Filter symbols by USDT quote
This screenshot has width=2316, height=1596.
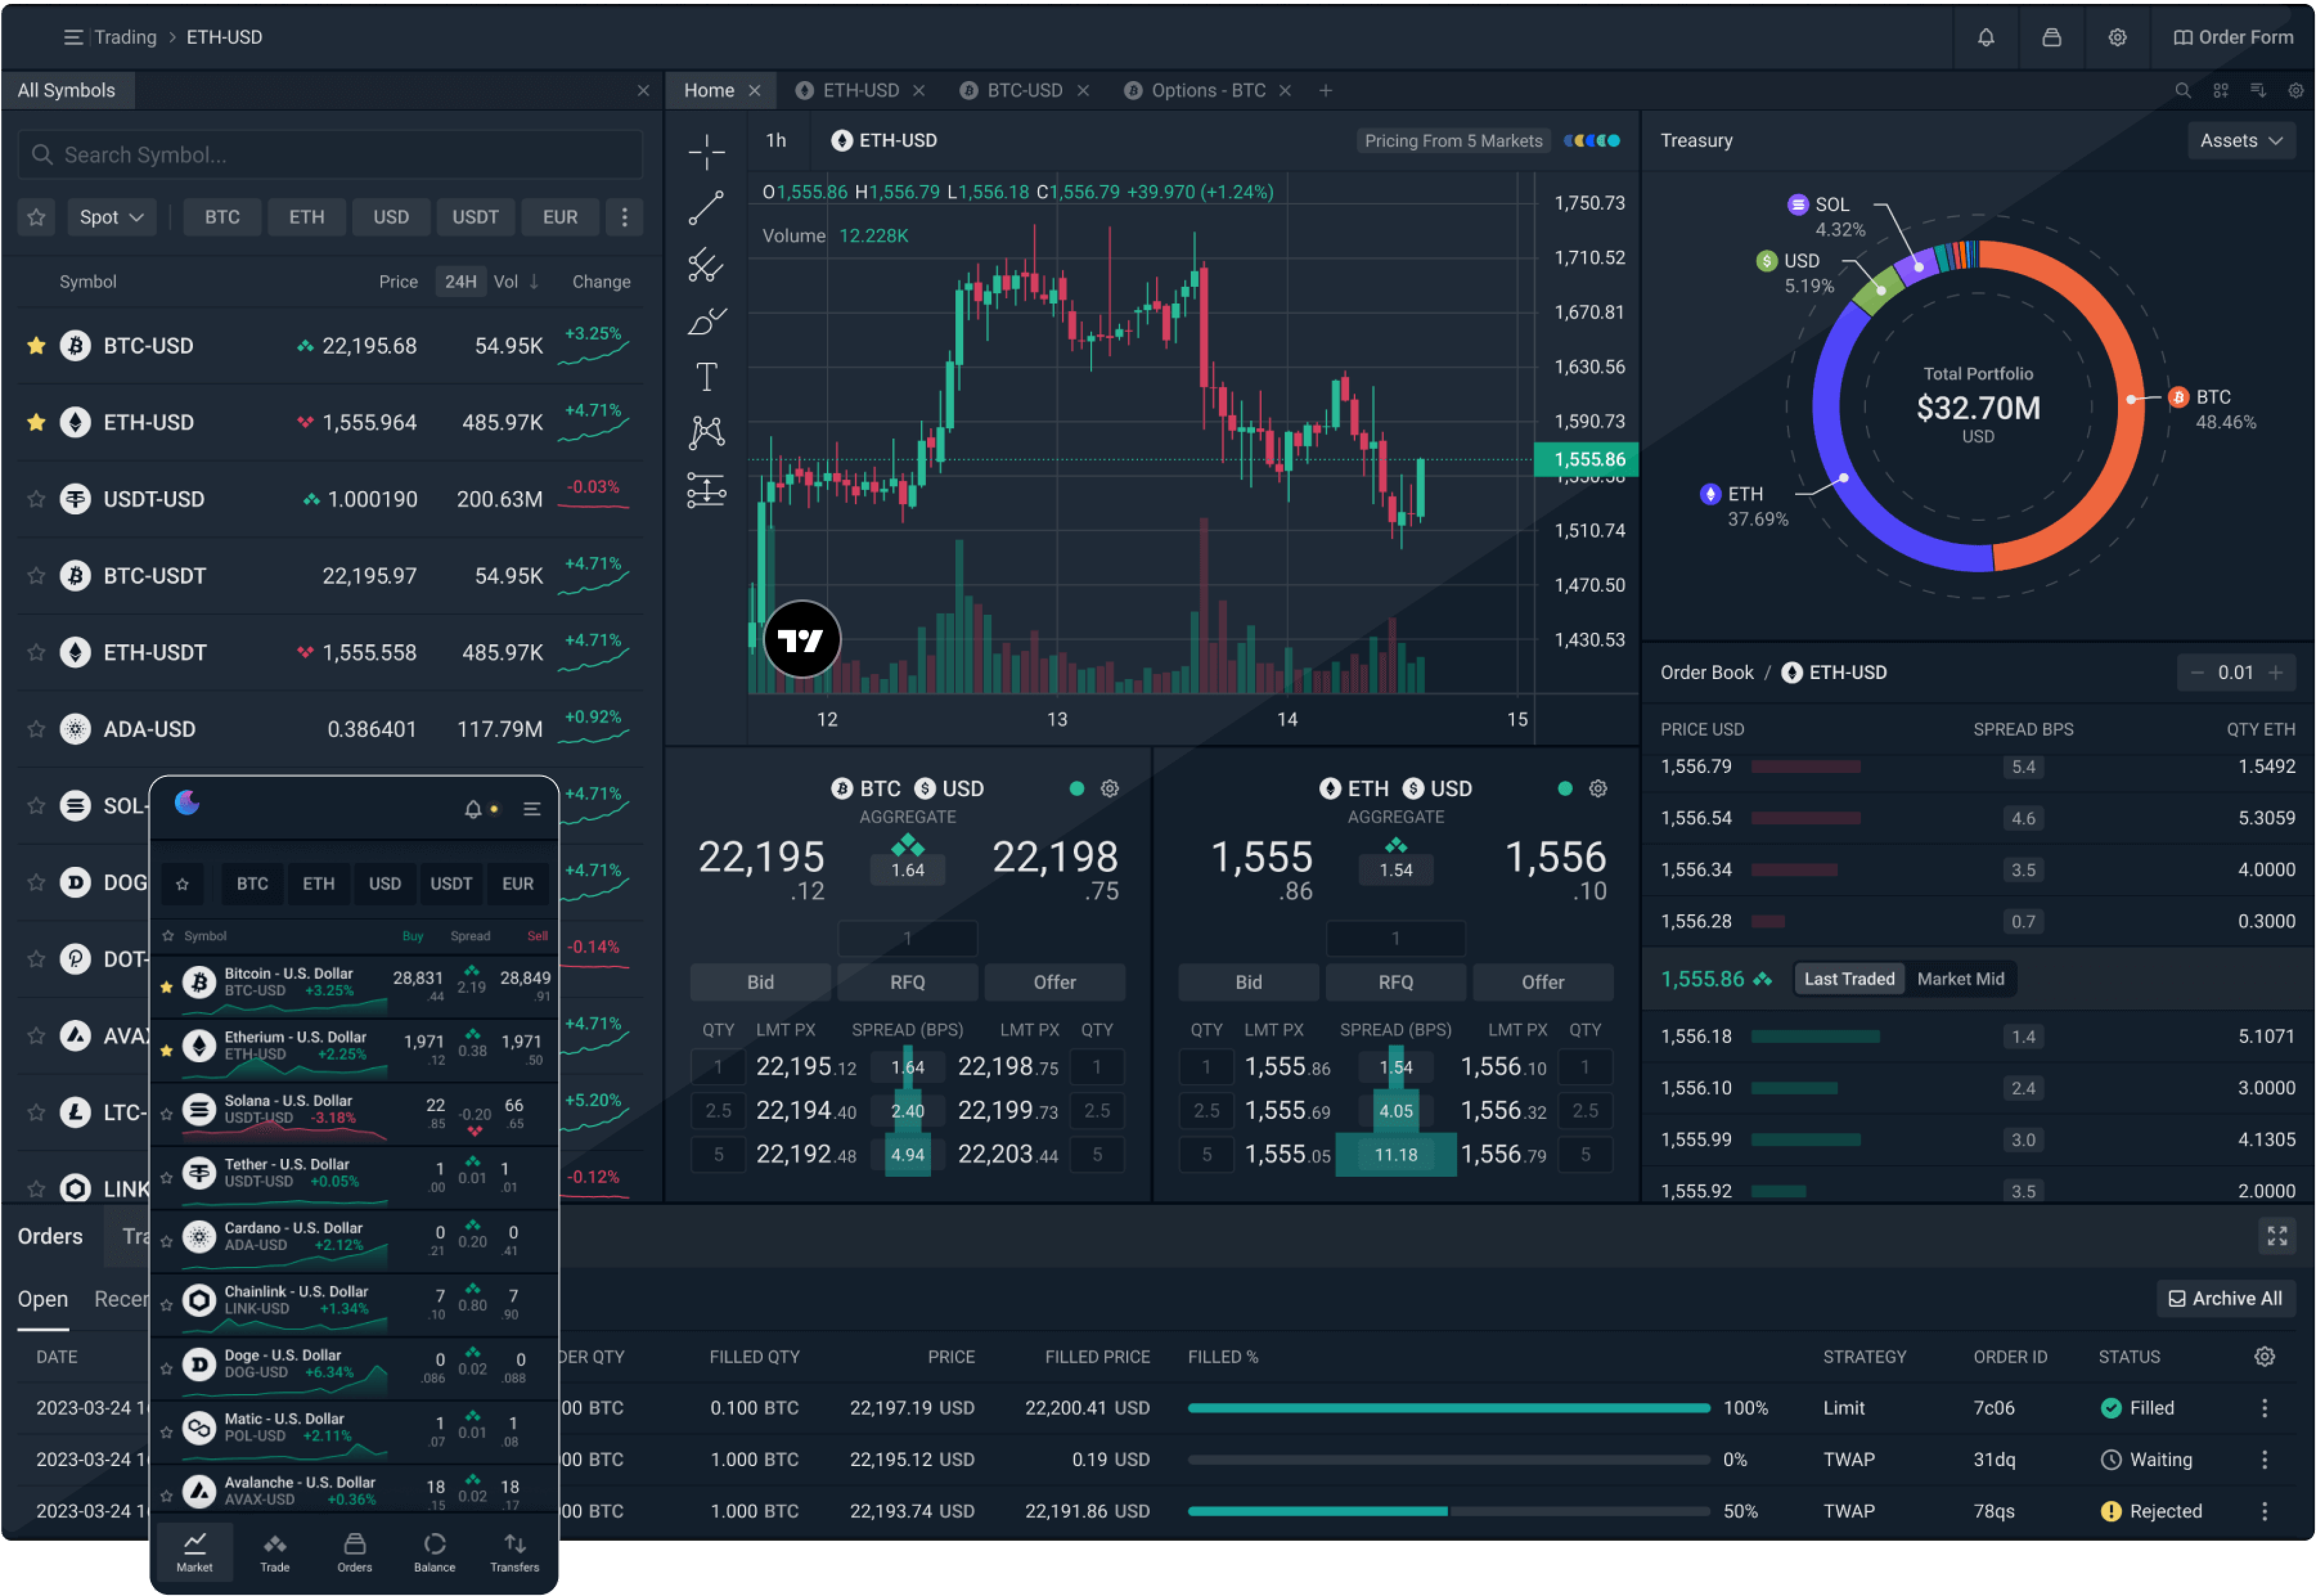pos(475,217)
